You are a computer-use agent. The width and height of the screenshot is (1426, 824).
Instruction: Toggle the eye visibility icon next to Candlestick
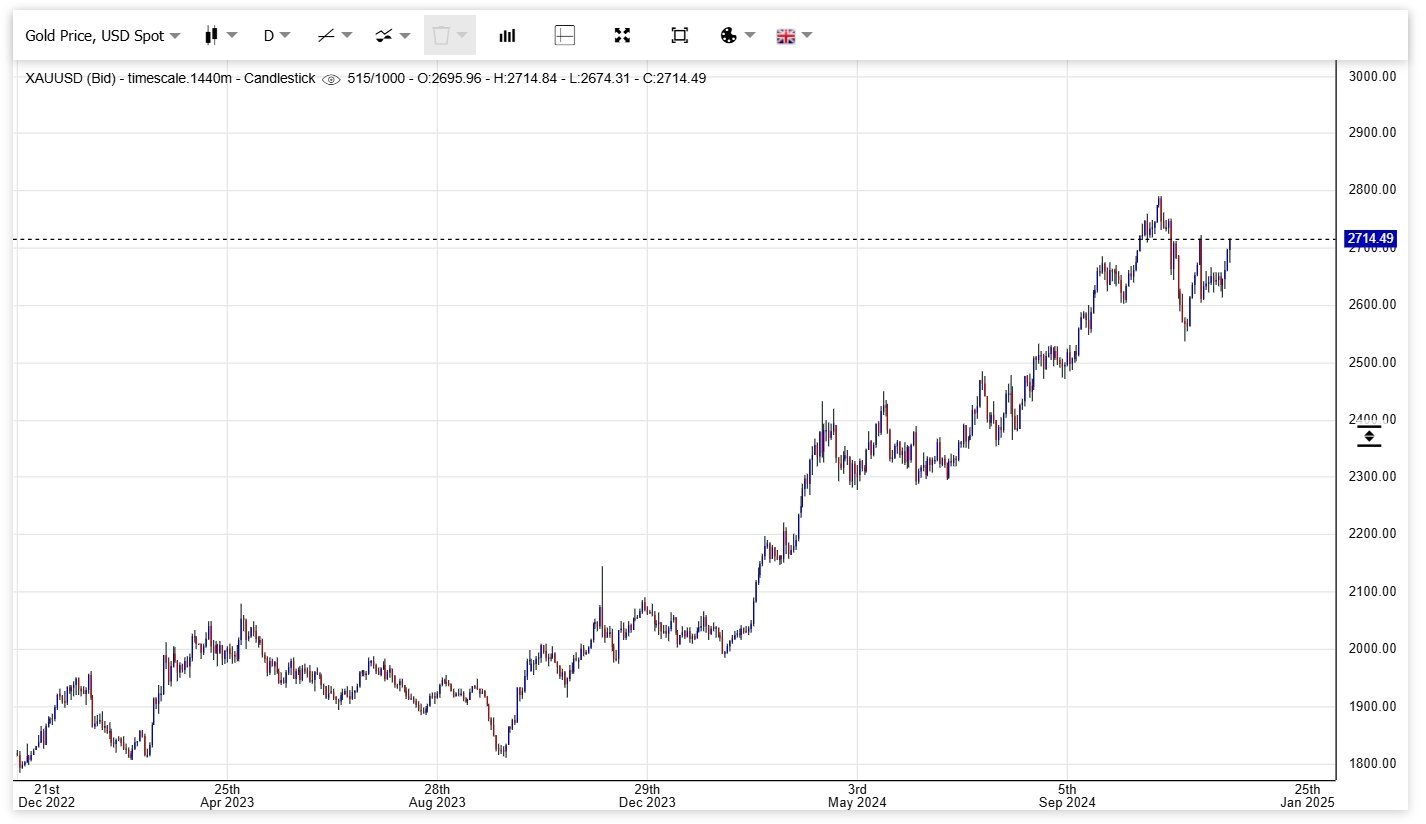[x=331, y=79]
